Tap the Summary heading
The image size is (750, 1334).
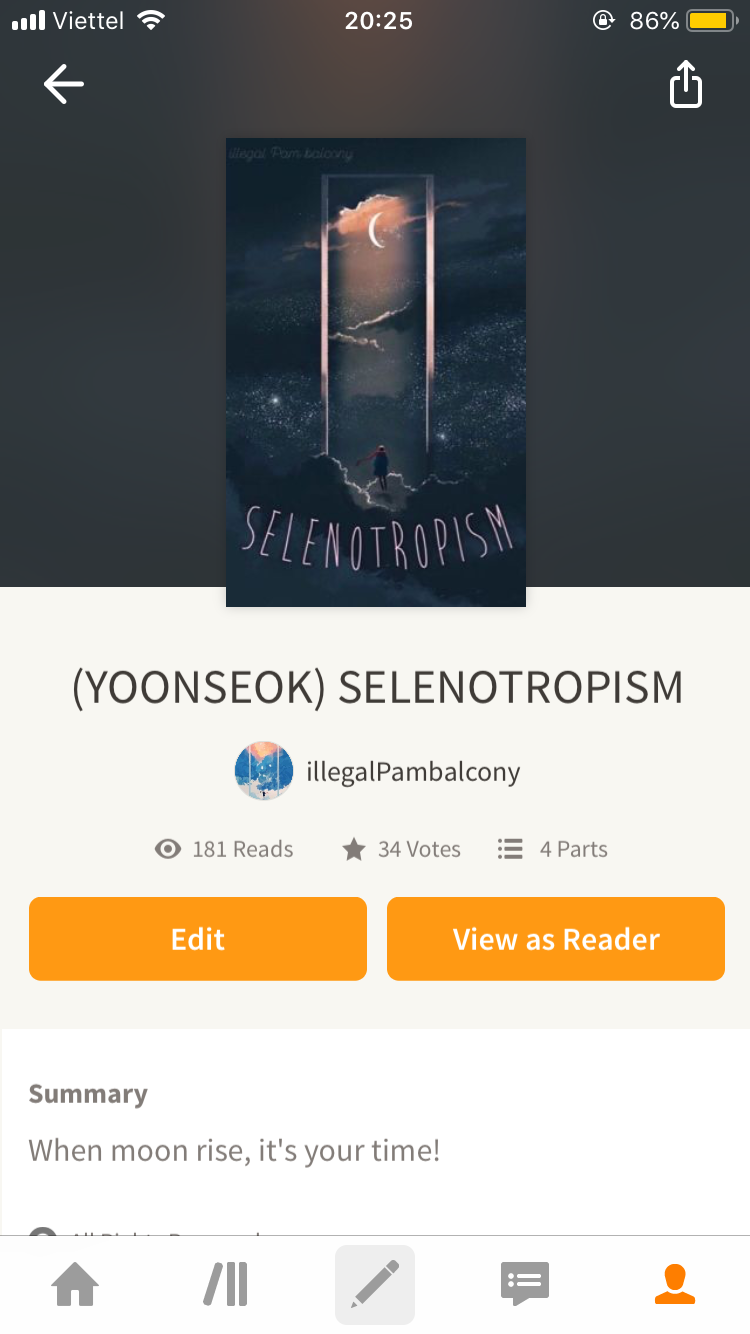point(88,1094)
